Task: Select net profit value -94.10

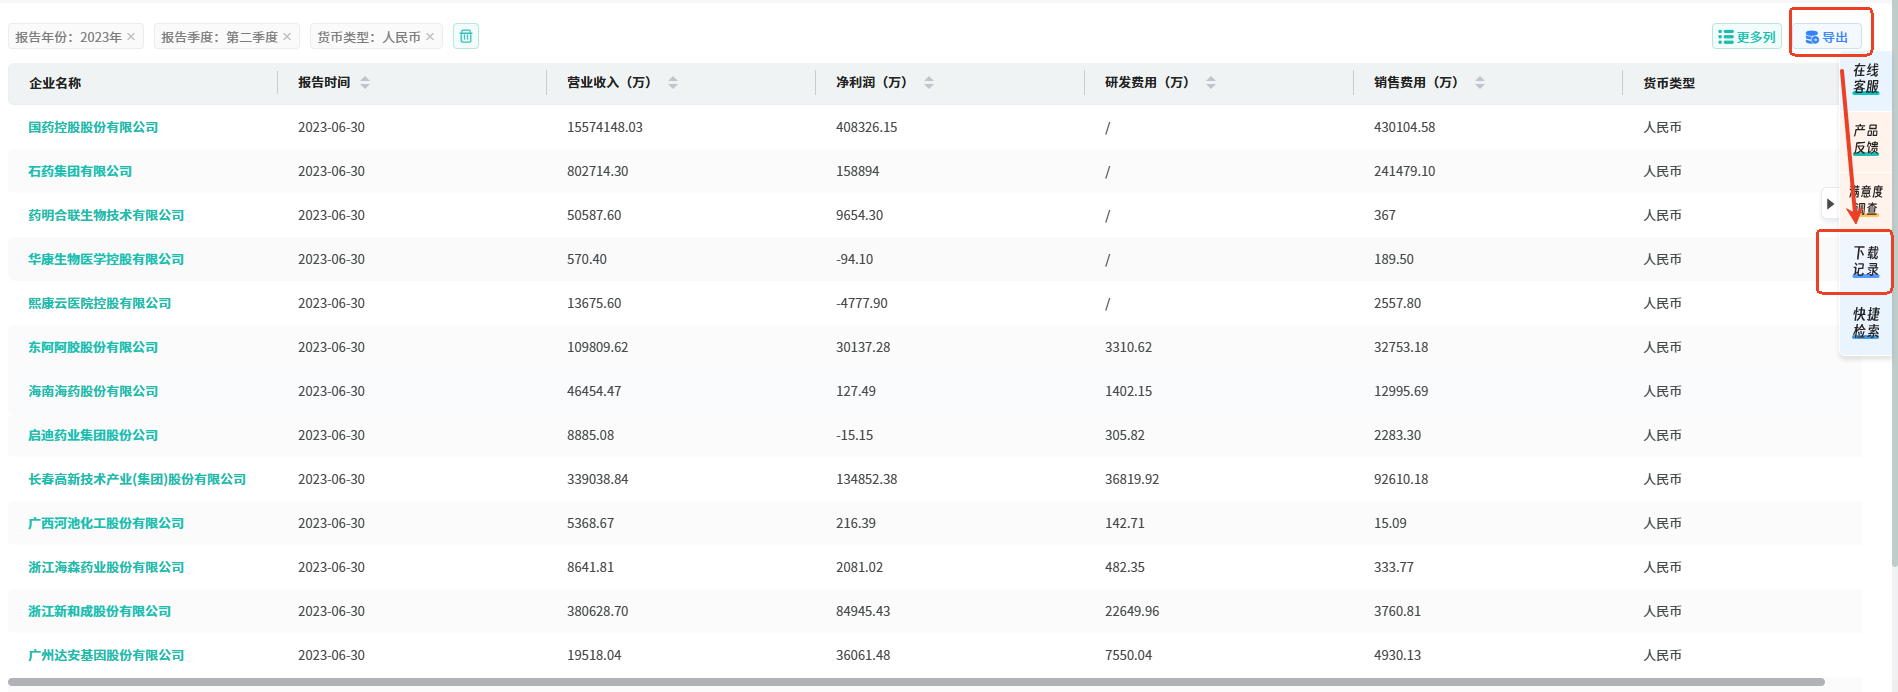Action: tap(855, 259)
